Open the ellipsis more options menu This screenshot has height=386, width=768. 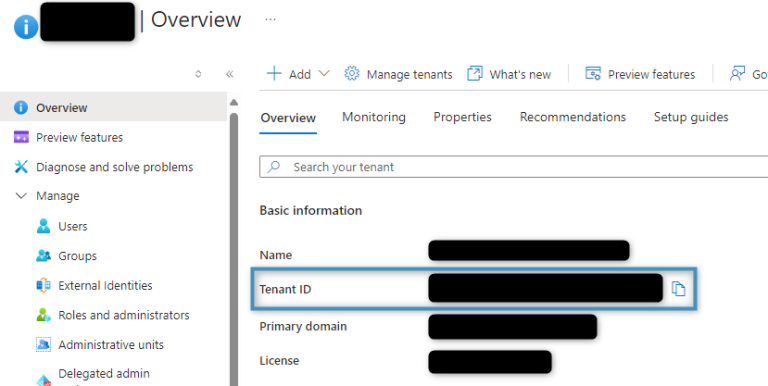[270, 20]
